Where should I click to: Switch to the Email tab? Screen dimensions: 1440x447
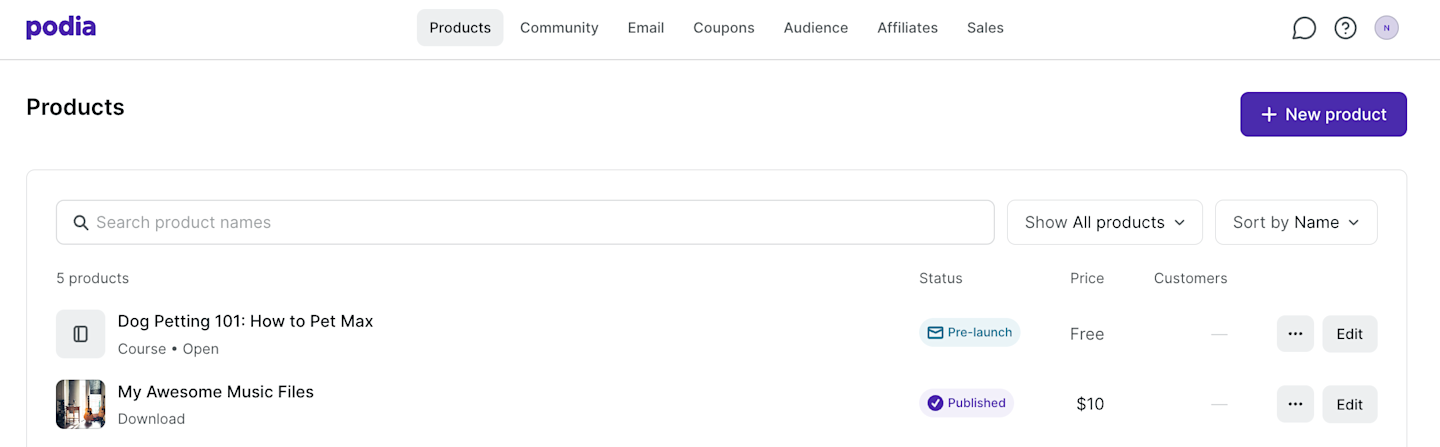(x=646, y=28)
